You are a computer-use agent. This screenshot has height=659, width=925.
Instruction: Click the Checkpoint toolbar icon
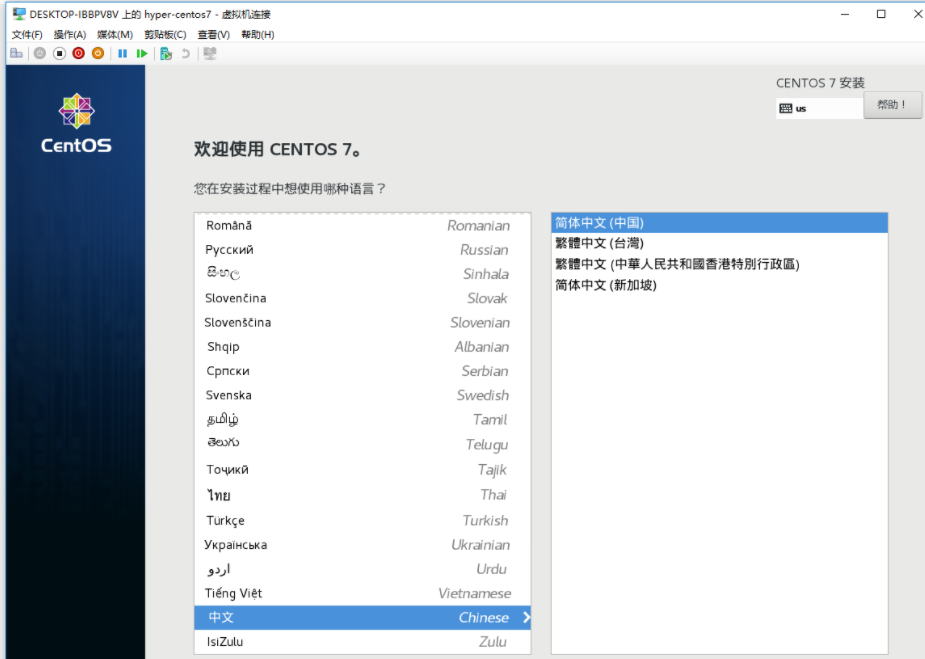point(166,54)
